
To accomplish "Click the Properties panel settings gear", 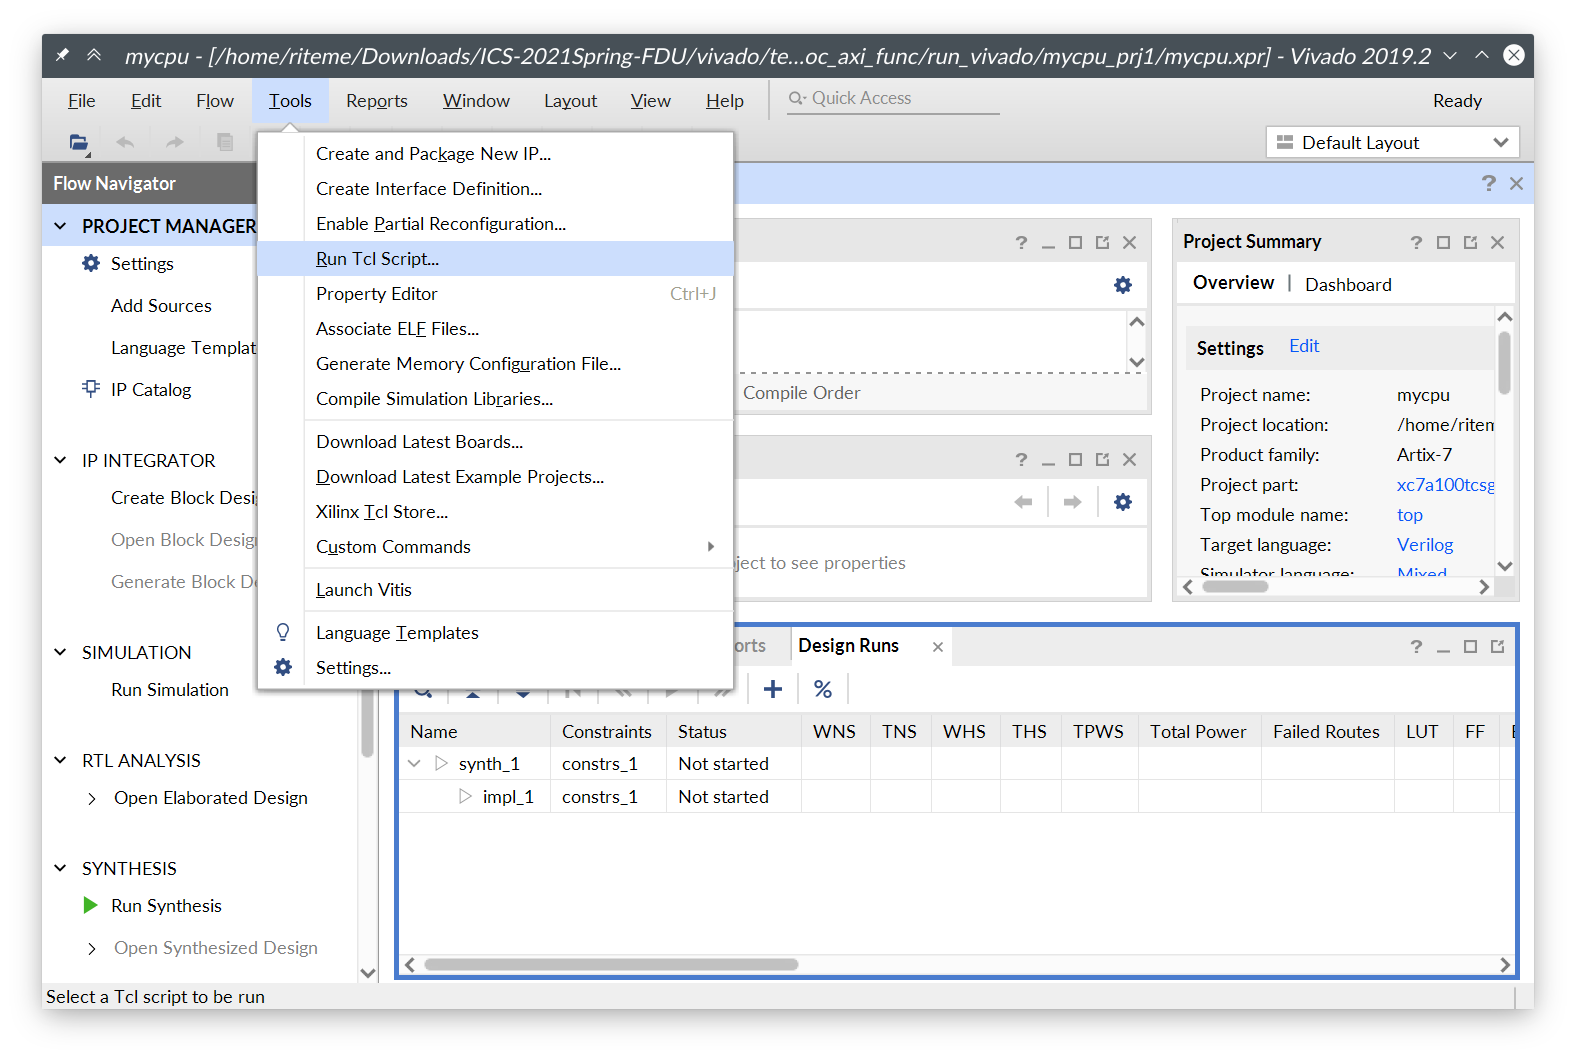I will click(1123, 502).
